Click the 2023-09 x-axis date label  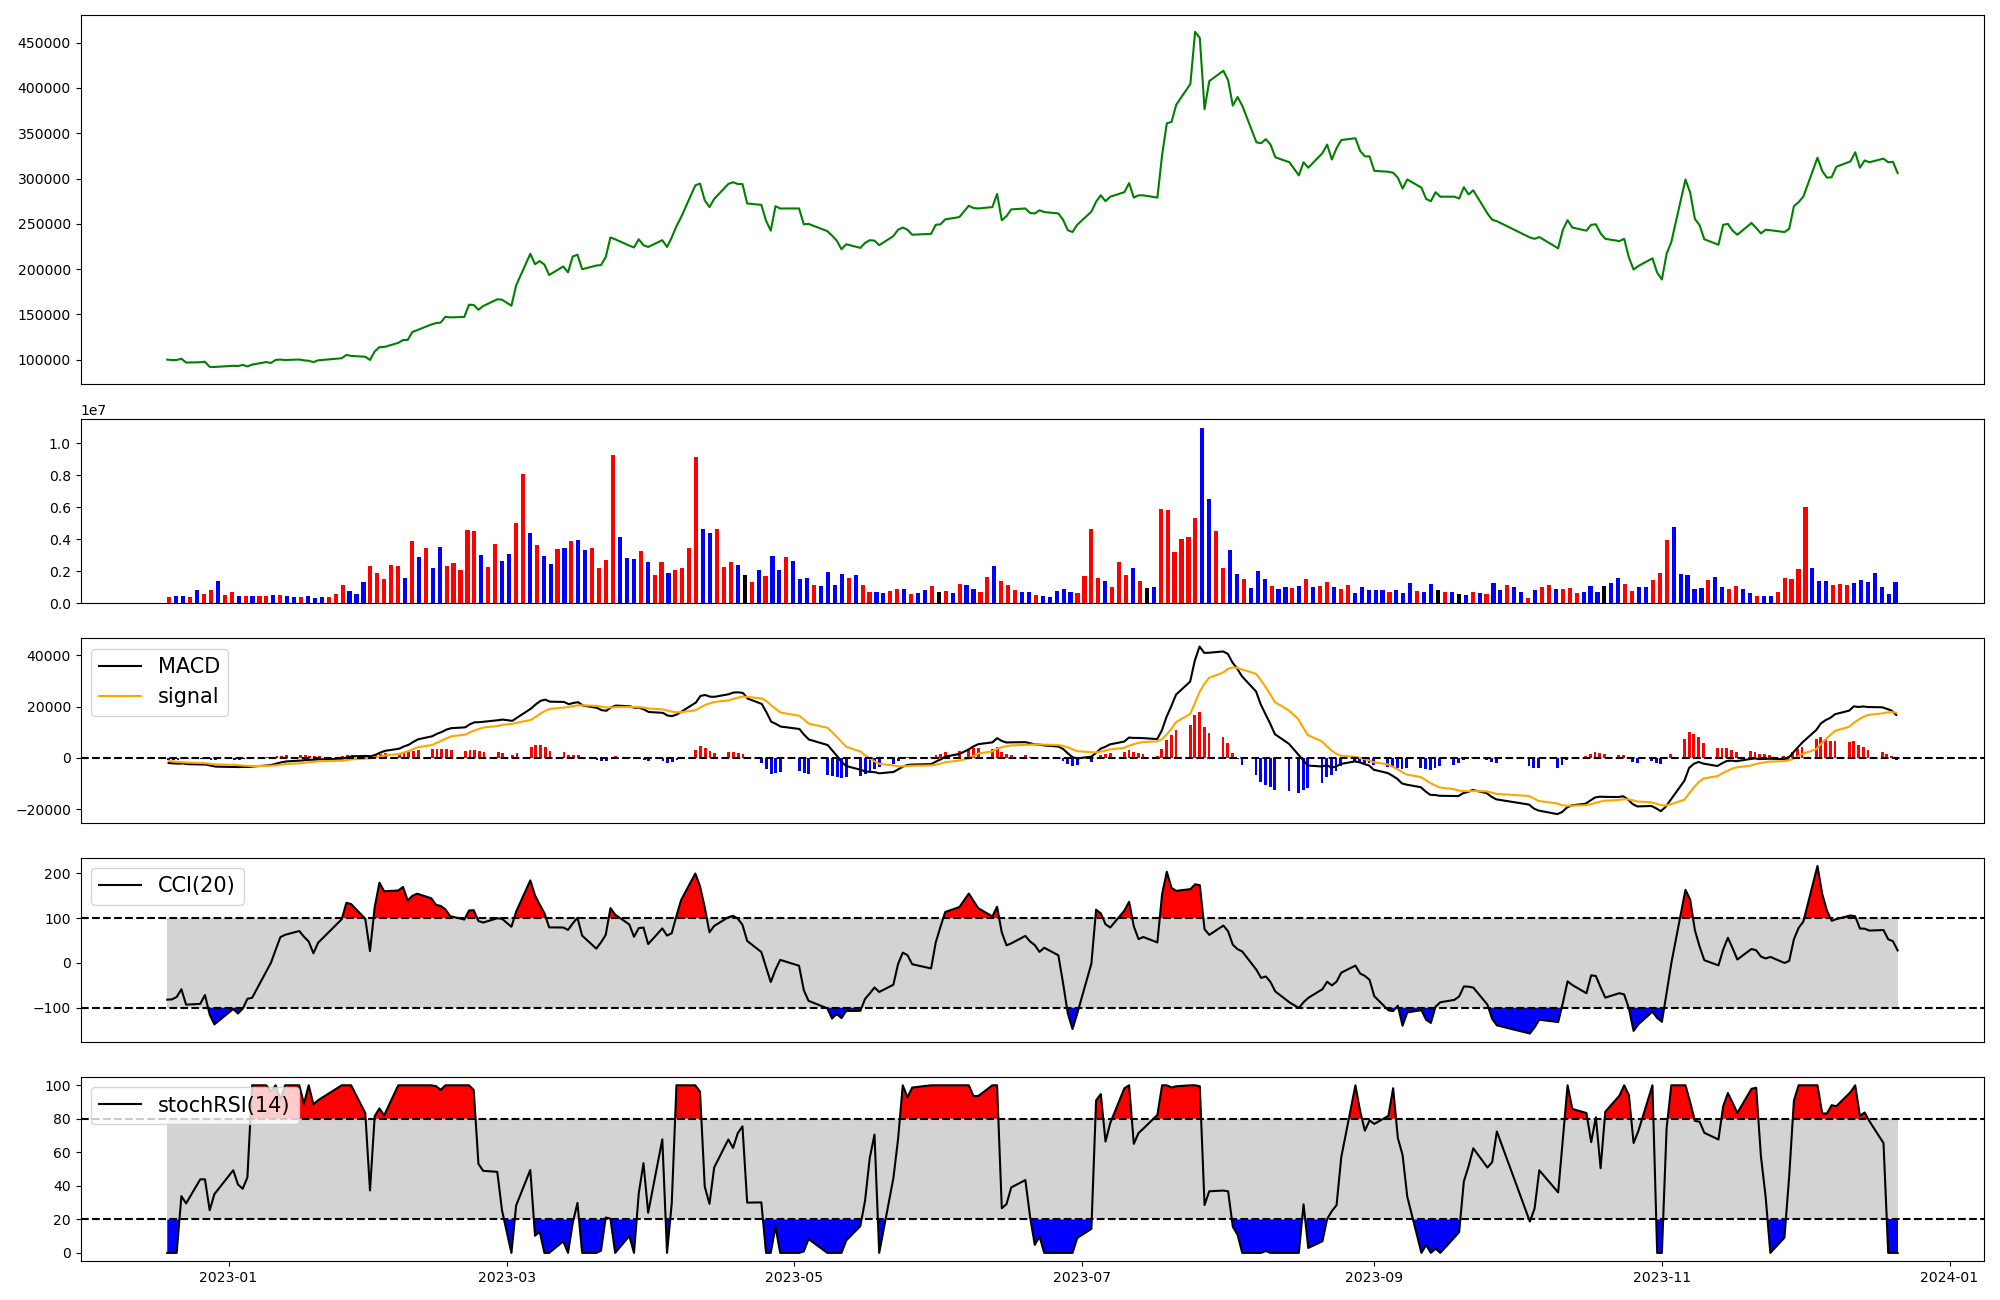pos(1374,1277)
